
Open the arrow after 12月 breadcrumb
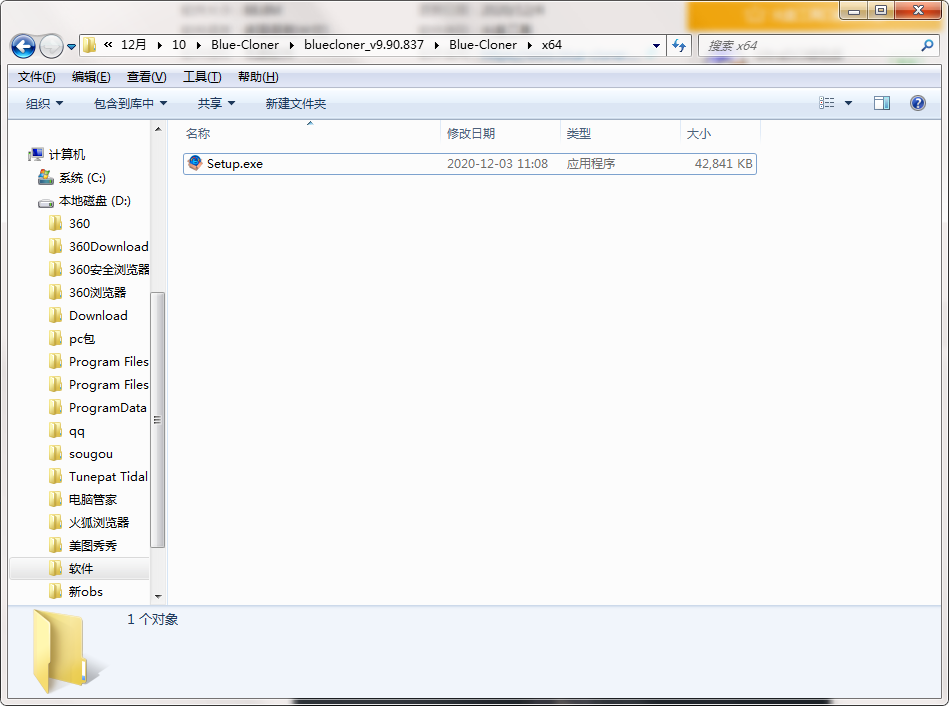160,45
